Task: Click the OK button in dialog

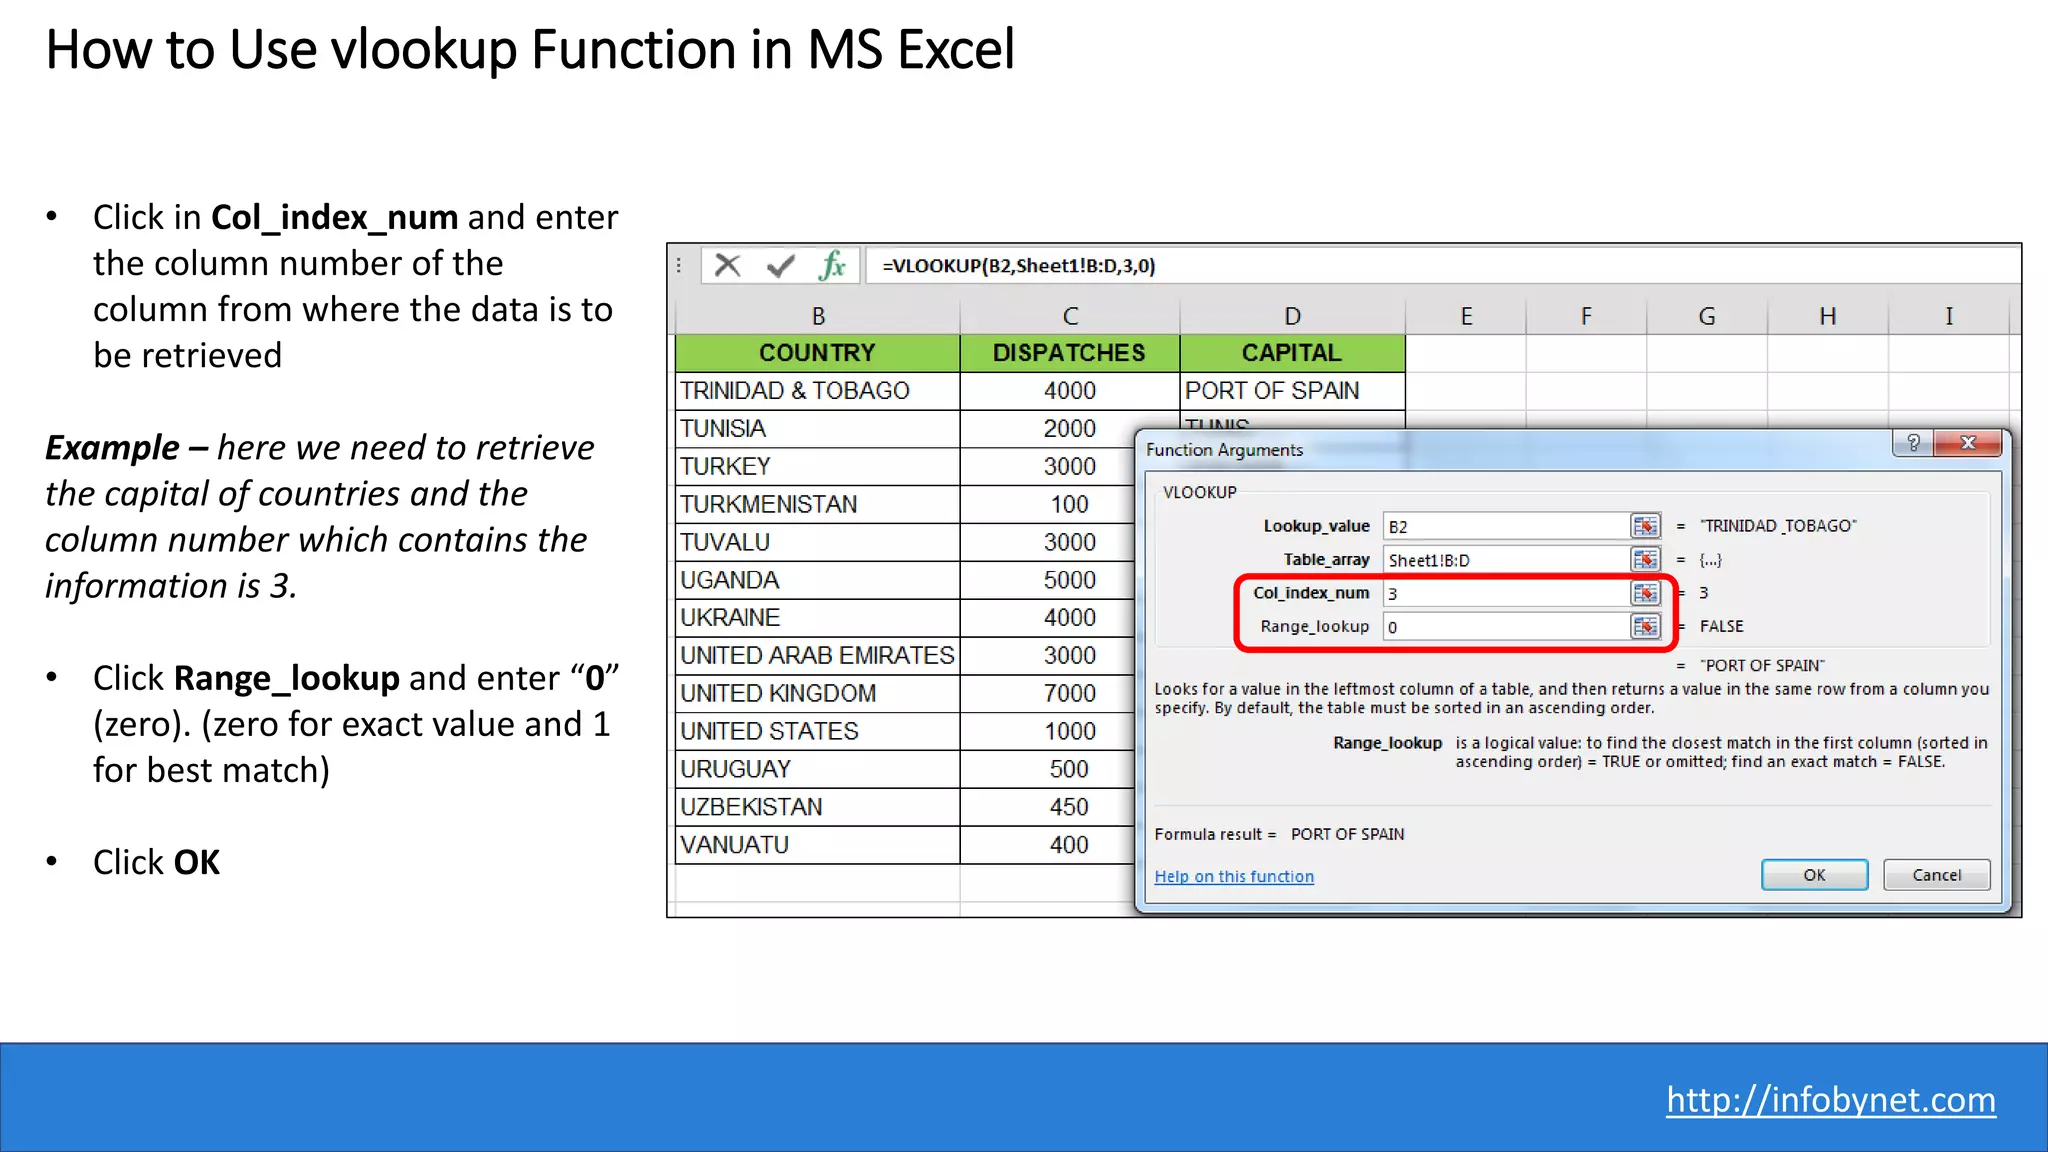Action: click(x=1814, y=875)
